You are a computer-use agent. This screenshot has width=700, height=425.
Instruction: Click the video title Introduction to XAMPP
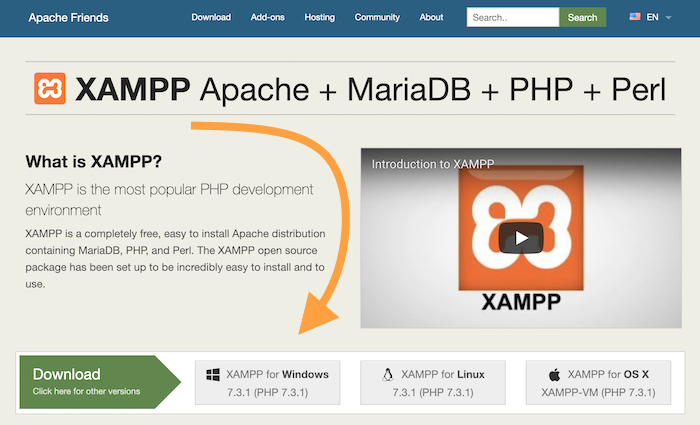(433, 164)
